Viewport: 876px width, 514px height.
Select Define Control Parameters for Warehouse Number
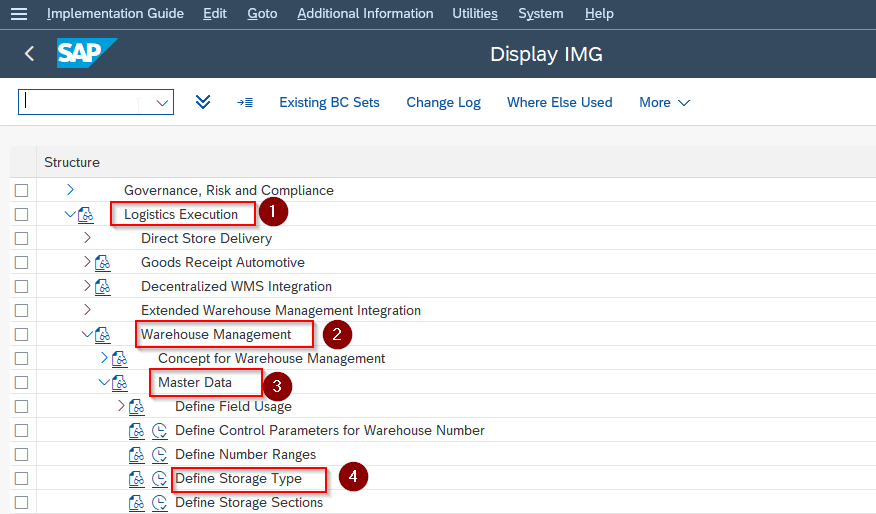click(x=330, y=431)
